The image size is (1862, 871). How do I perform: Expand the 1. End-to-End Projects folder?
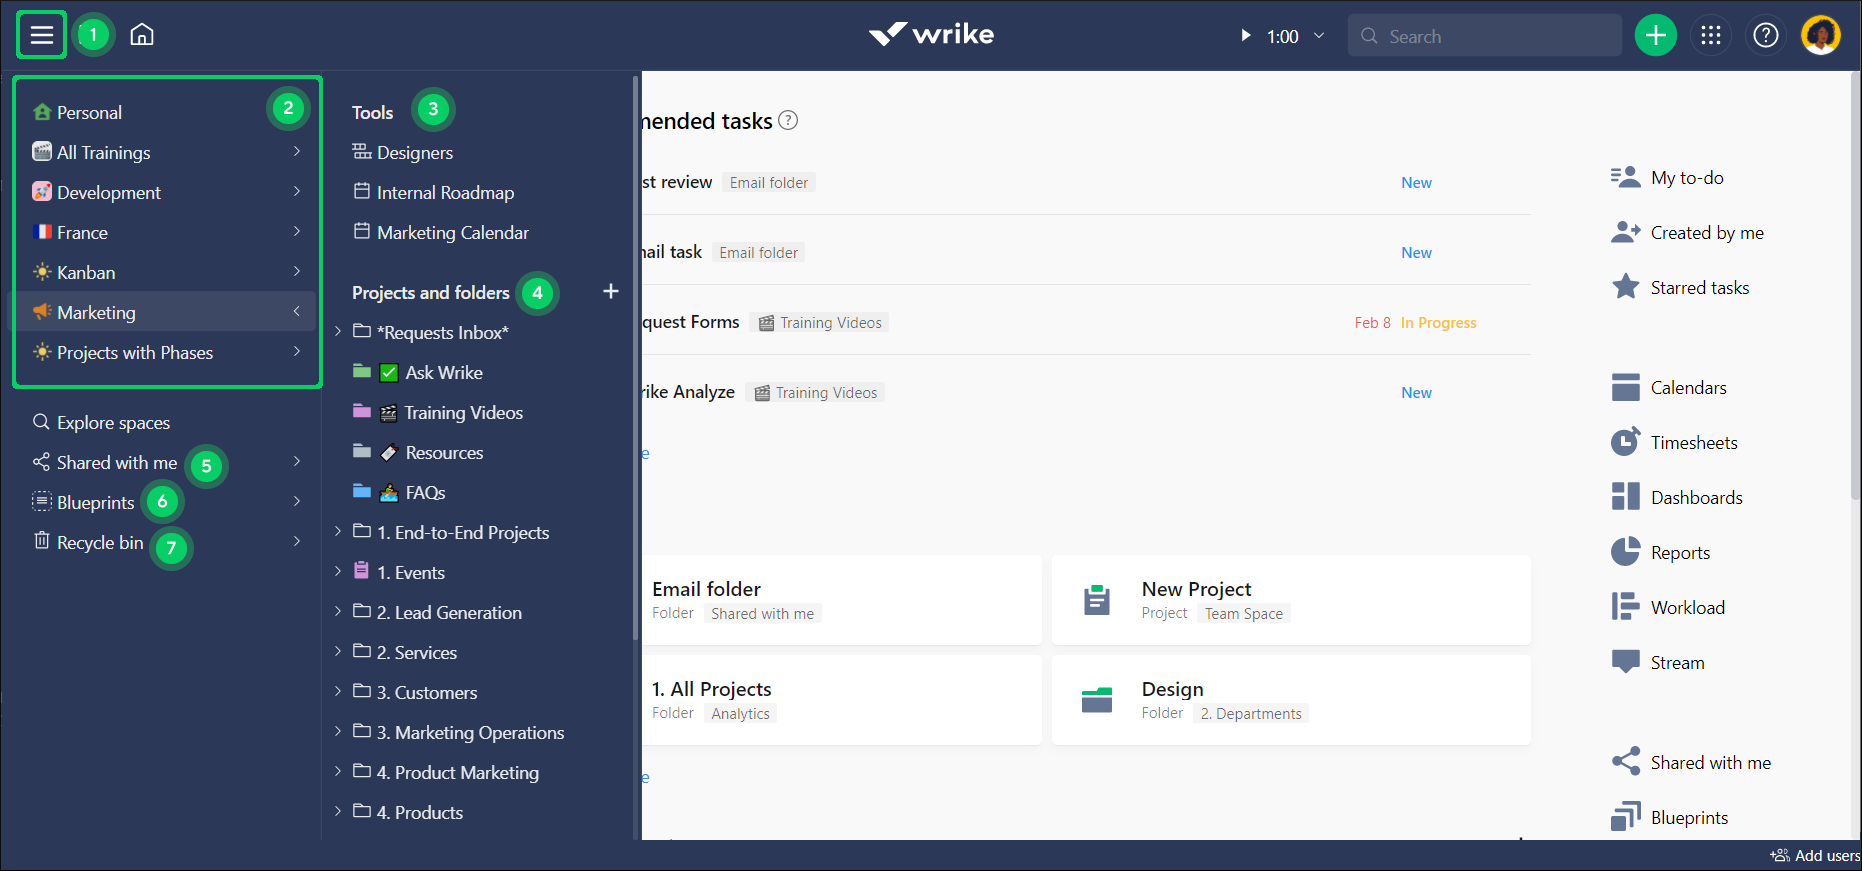(x=337, y=531)
